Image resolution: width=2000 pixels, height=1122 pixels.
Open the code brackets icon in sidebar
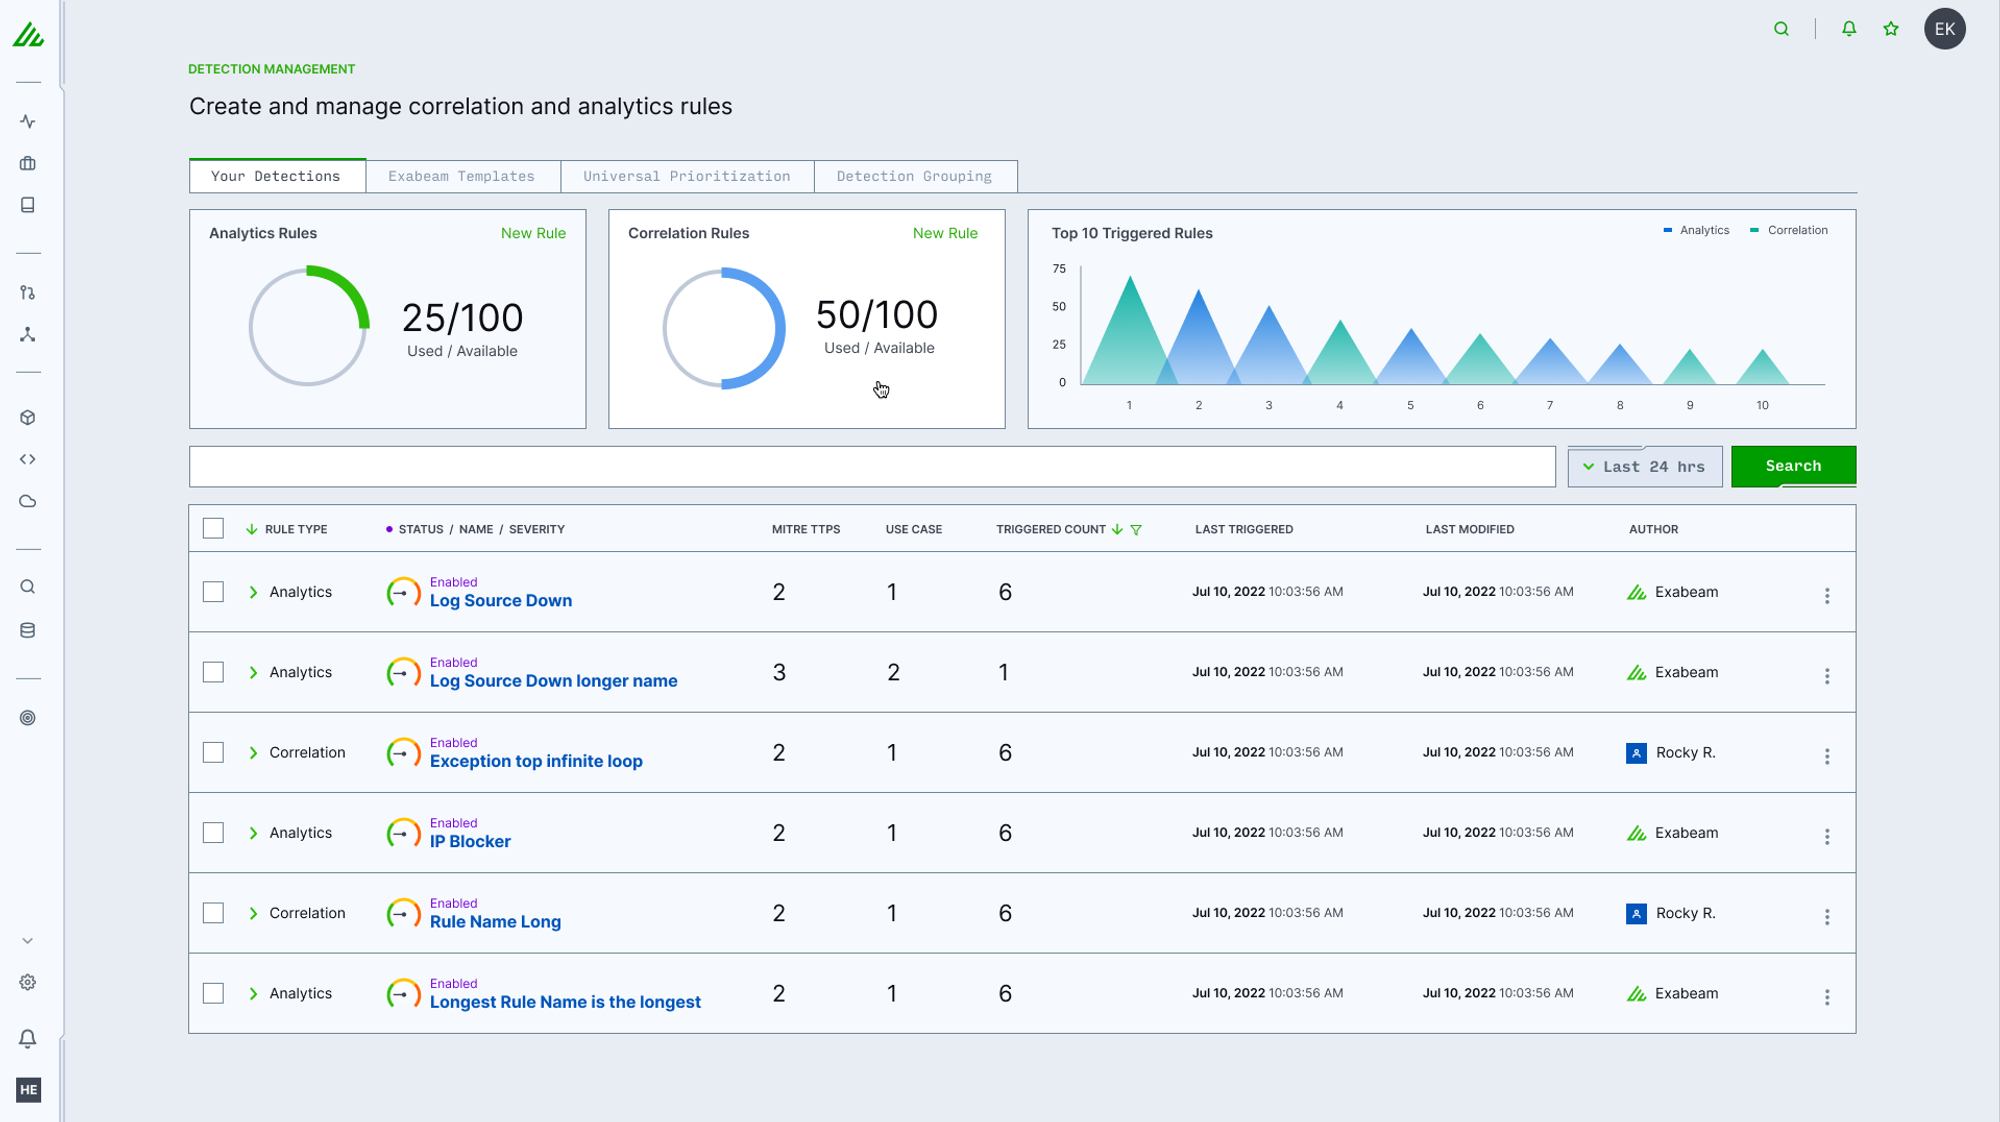[28, 459]
